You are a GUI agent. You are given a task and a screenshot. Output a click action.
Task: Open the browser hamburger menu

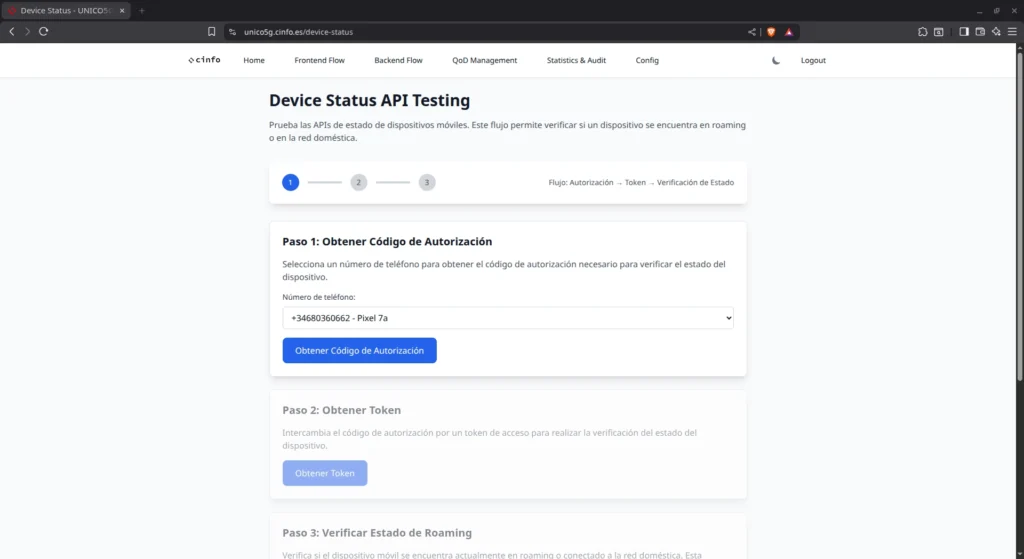[1012, 32]
